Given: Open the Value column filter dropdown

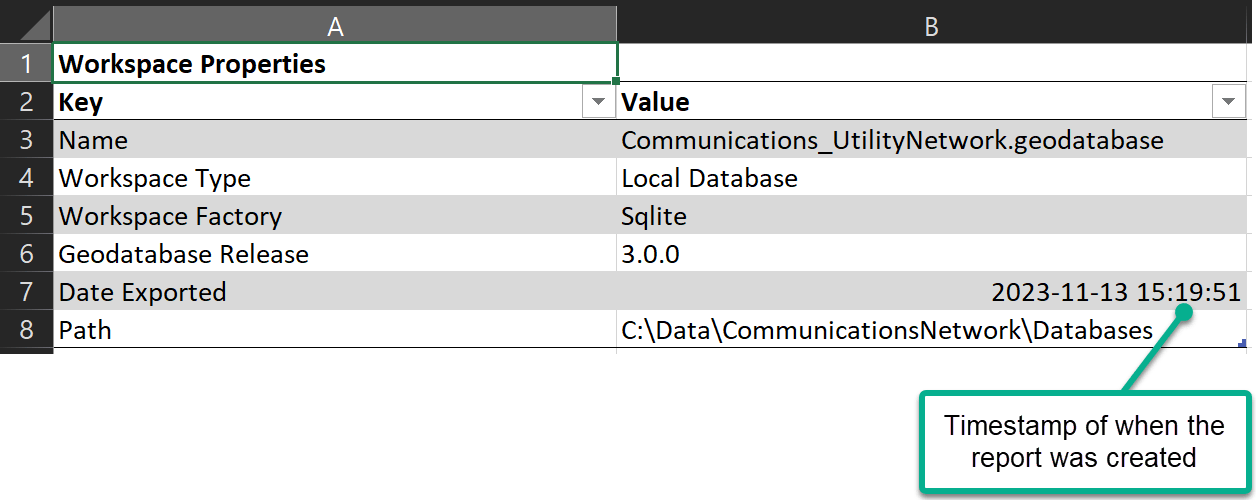Looking at the screenshot, I should point(1228,102).
